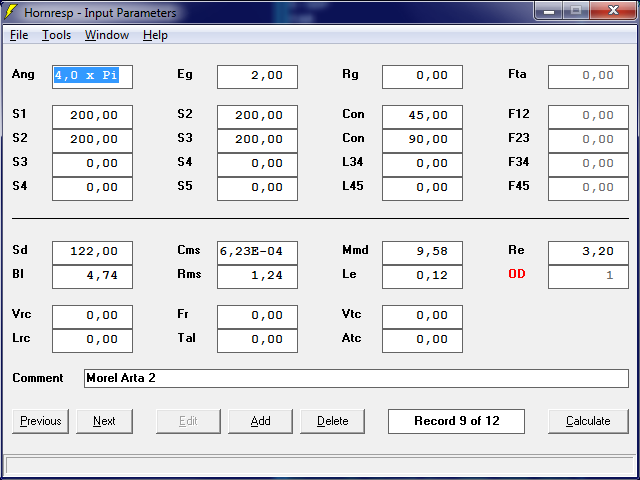
Task: Go to the Previous record
Action: tap(40, 421)
